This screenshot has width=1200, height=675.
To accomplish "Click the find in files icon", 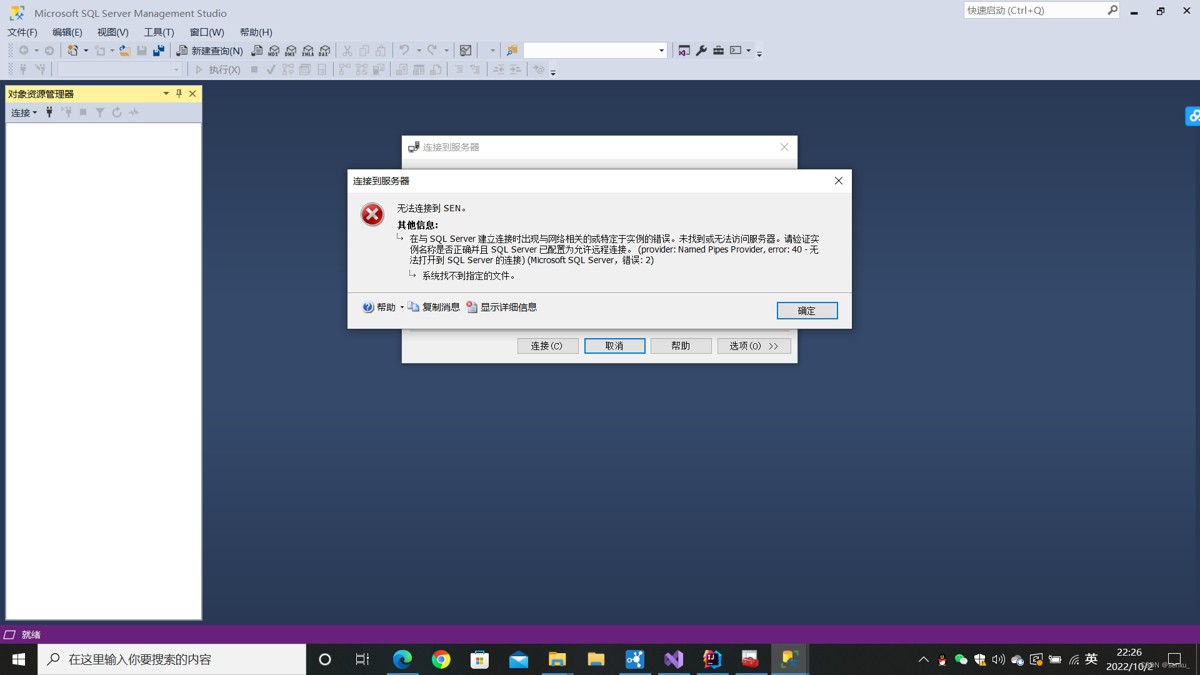I will pos(512,50).
